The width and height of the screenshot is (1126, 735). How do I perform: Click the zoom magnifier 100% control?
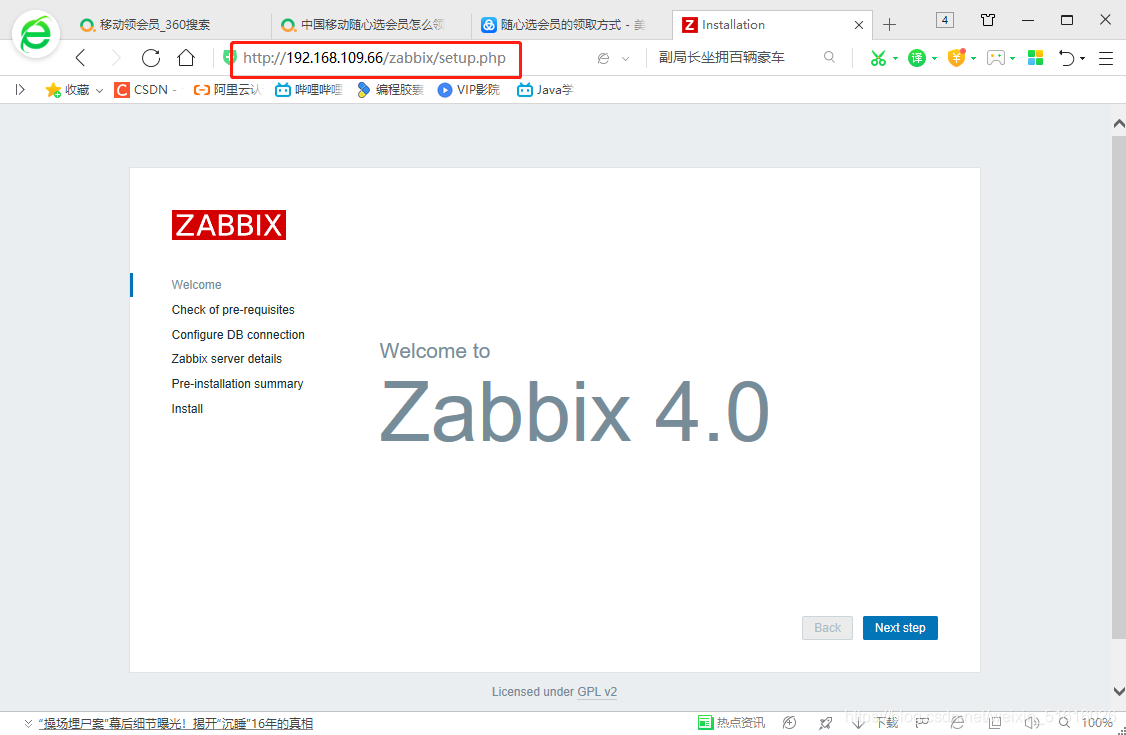1086,723
